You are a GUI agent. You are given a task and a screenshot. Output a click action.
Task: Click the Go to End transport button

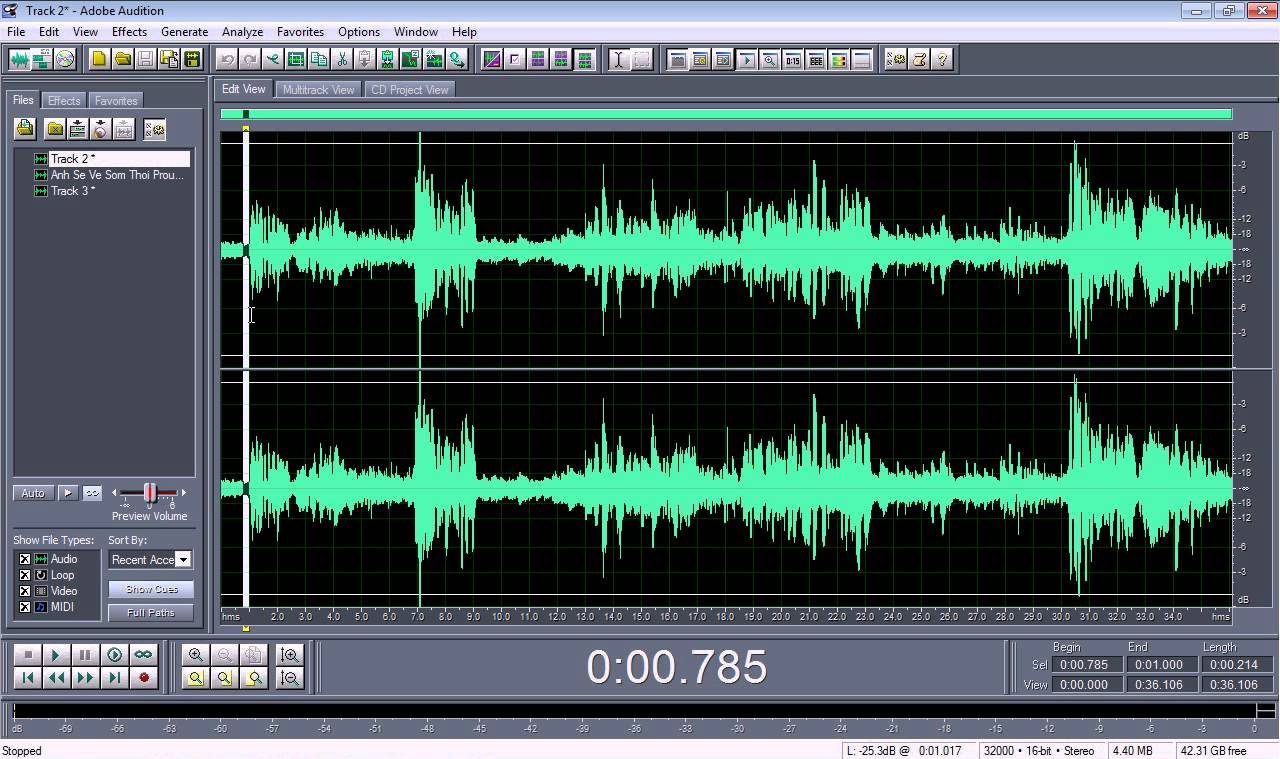click(115, 678)
